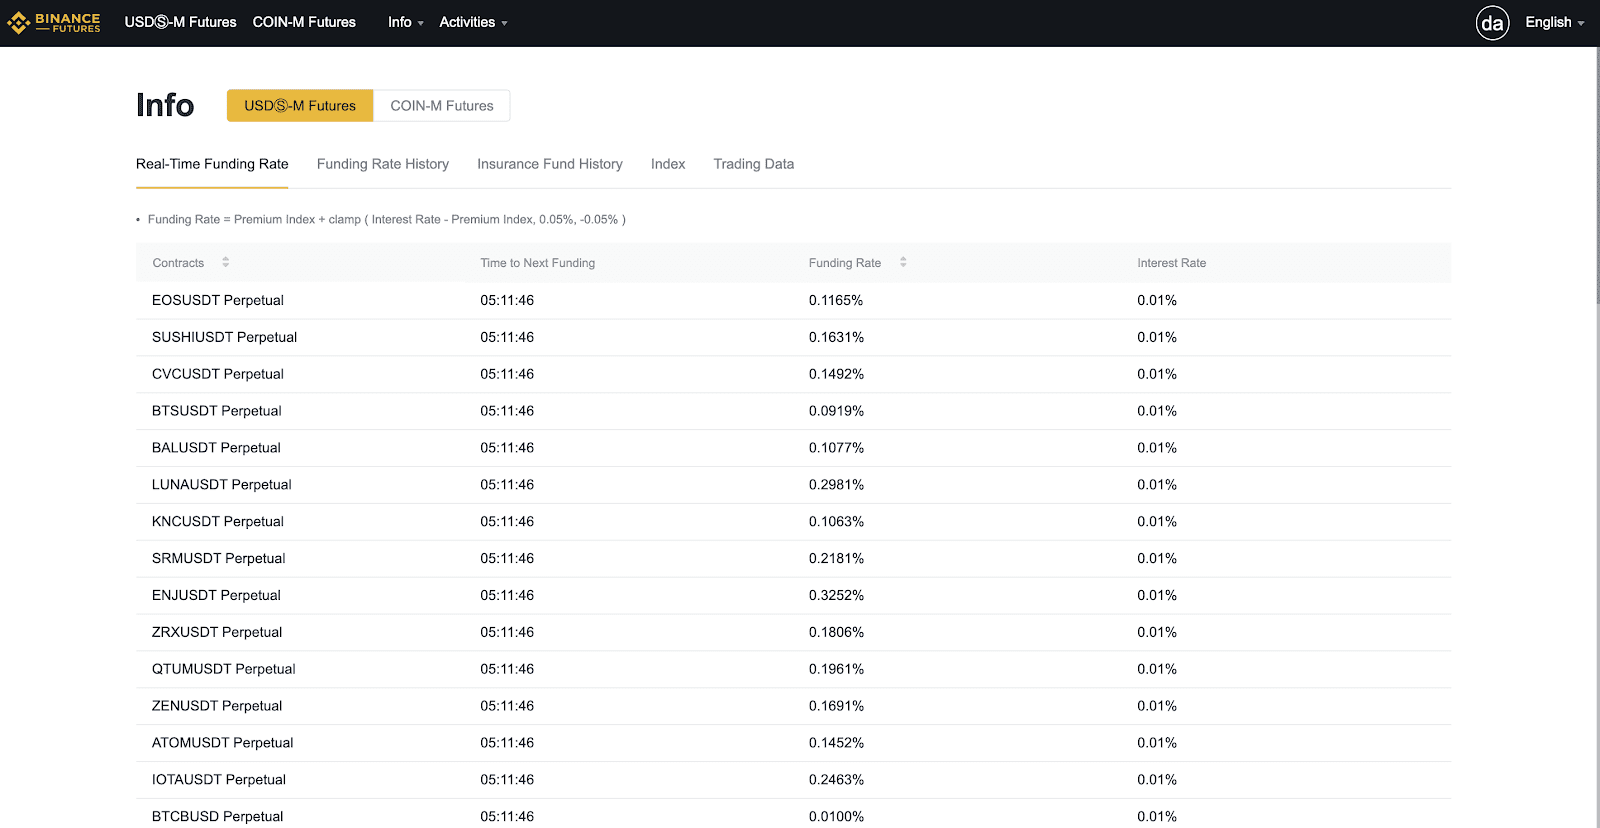Select the ZENUSDT Perpetual contract
The image size is (1600, 828).
[217, 706]
